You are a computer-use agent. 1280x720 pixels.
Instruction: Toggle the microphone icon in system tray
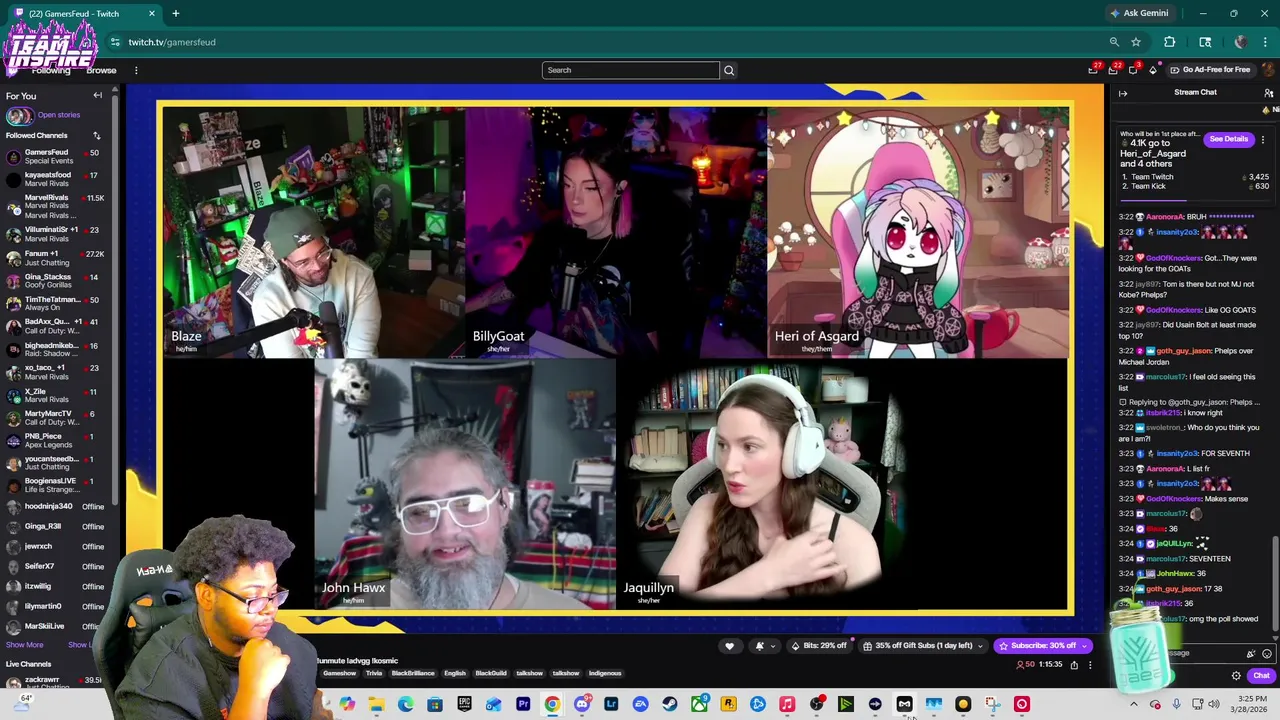pyautogui.click(x=1176, y=705)
